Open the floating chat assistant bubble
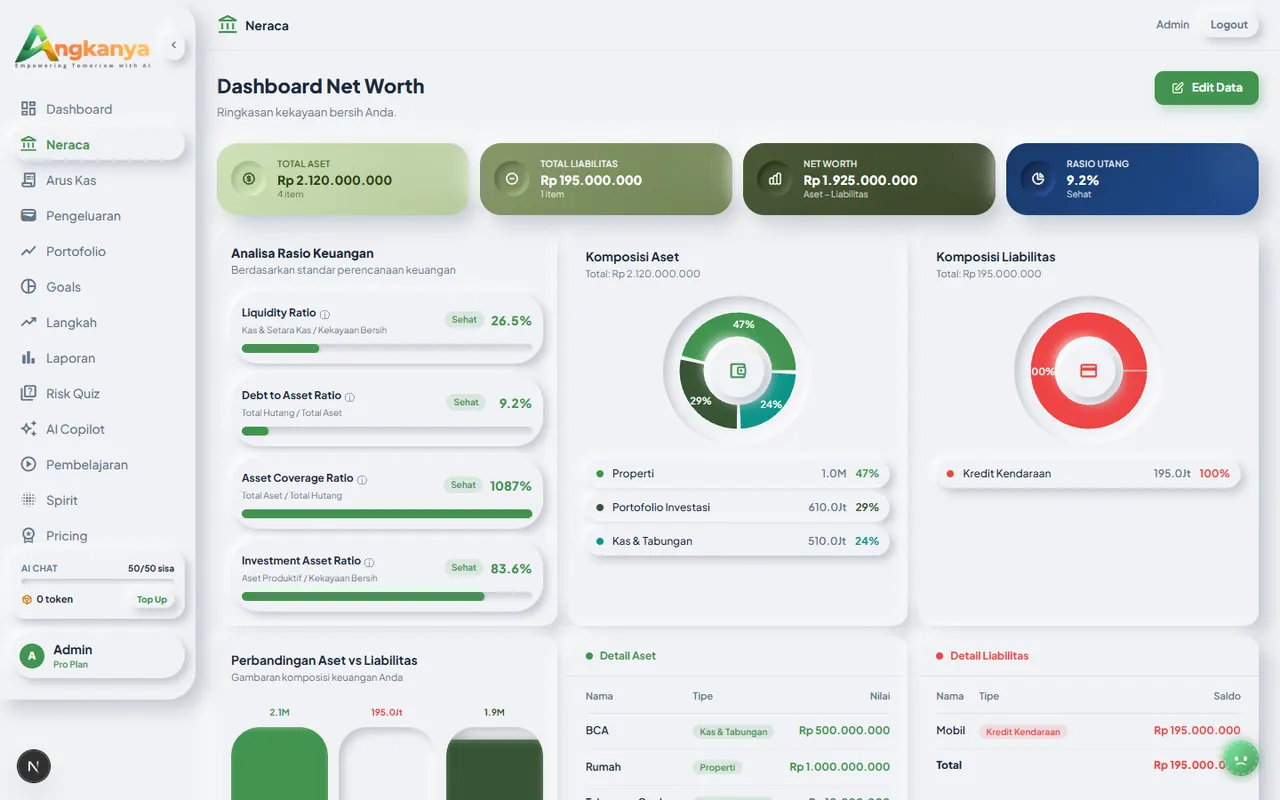Screen dimensions: 1280x800 point(1241,758)
